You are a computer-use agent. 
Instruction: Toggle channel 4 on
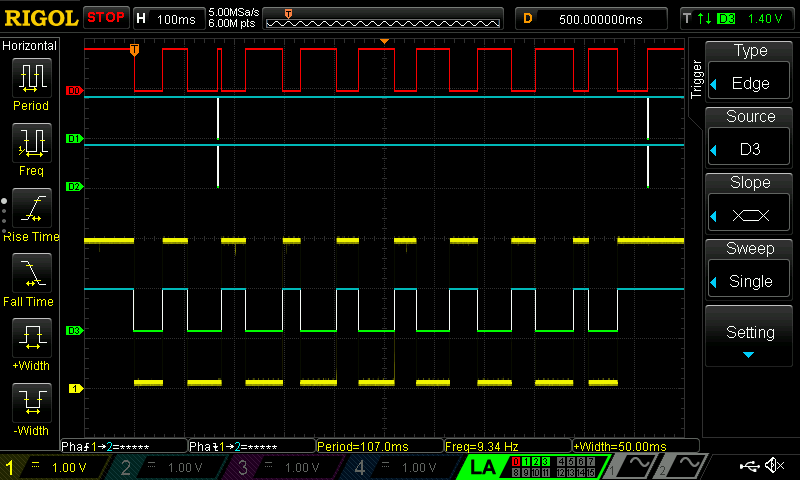click(x=398, y=468)
